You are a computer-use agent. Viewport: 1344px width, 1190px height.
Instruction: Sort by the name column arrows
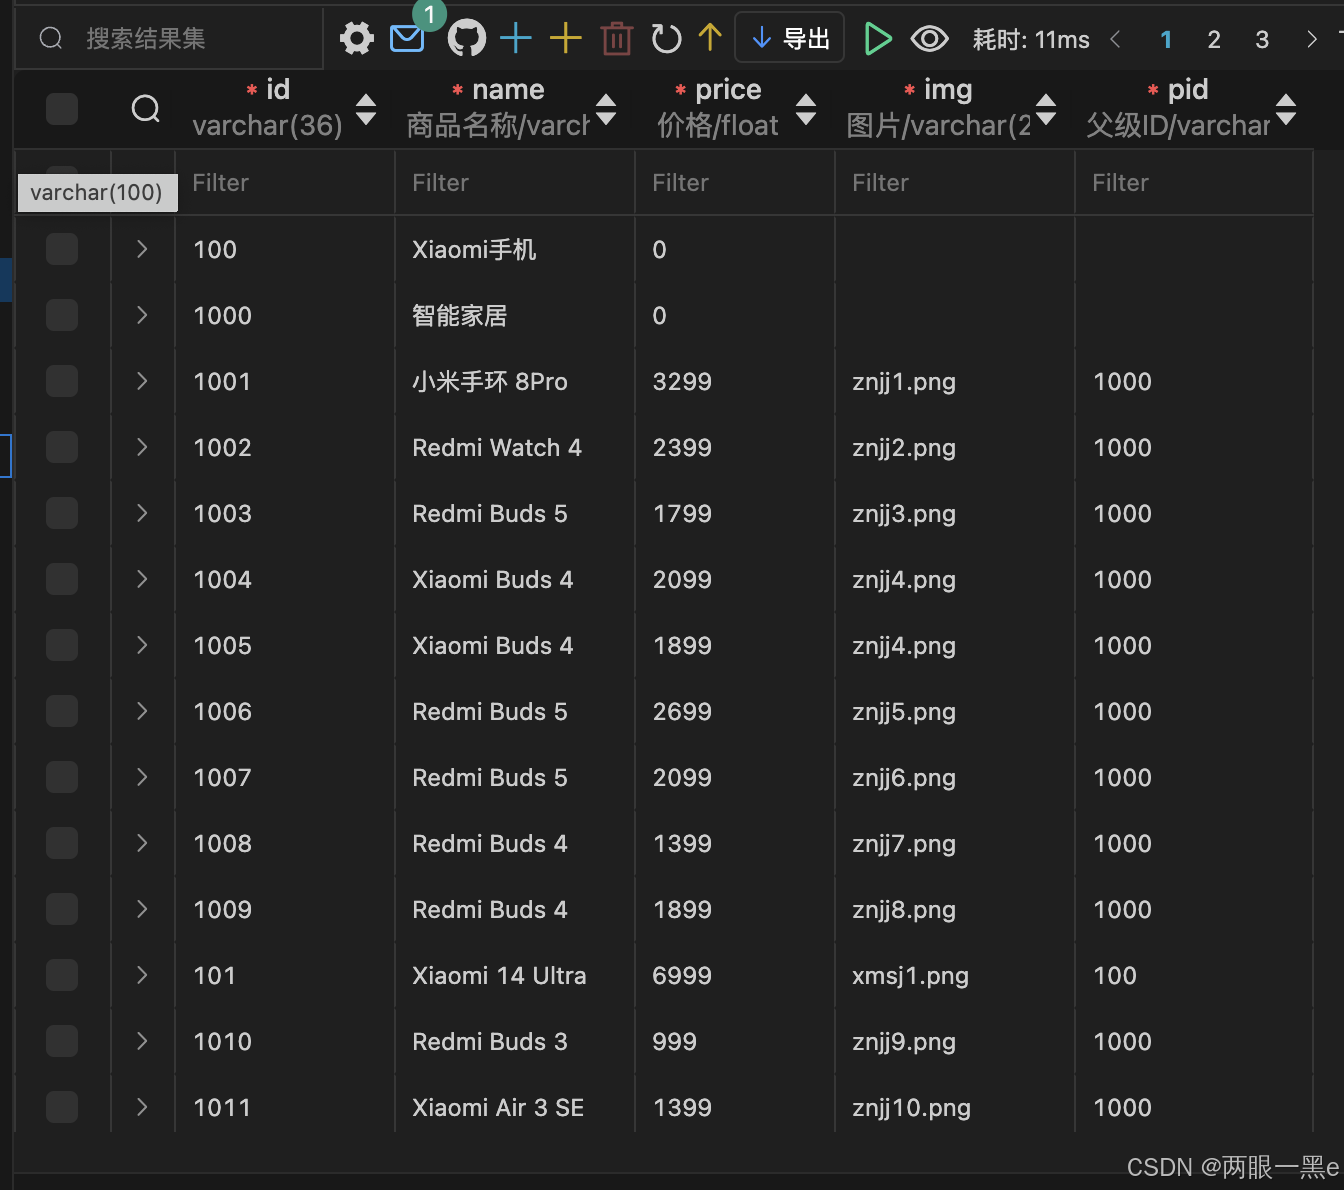(x=606, y=109)
